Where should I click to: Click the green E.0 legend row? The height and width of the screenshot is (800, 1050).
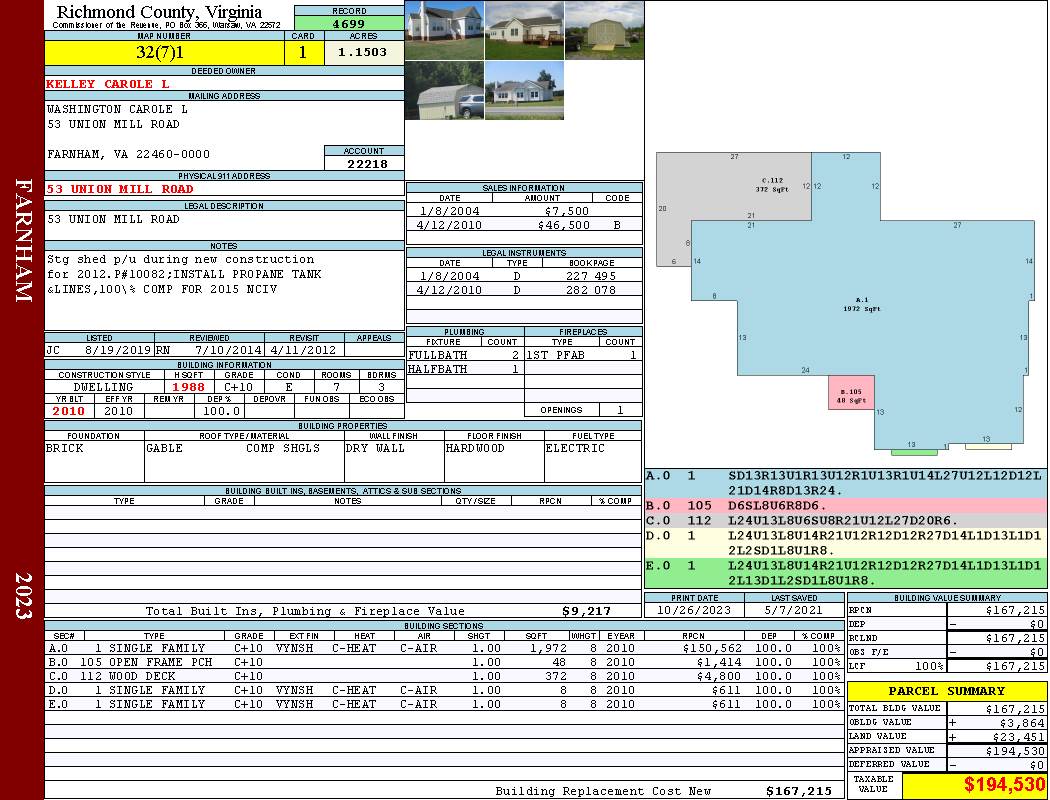[x=846, y=573]
